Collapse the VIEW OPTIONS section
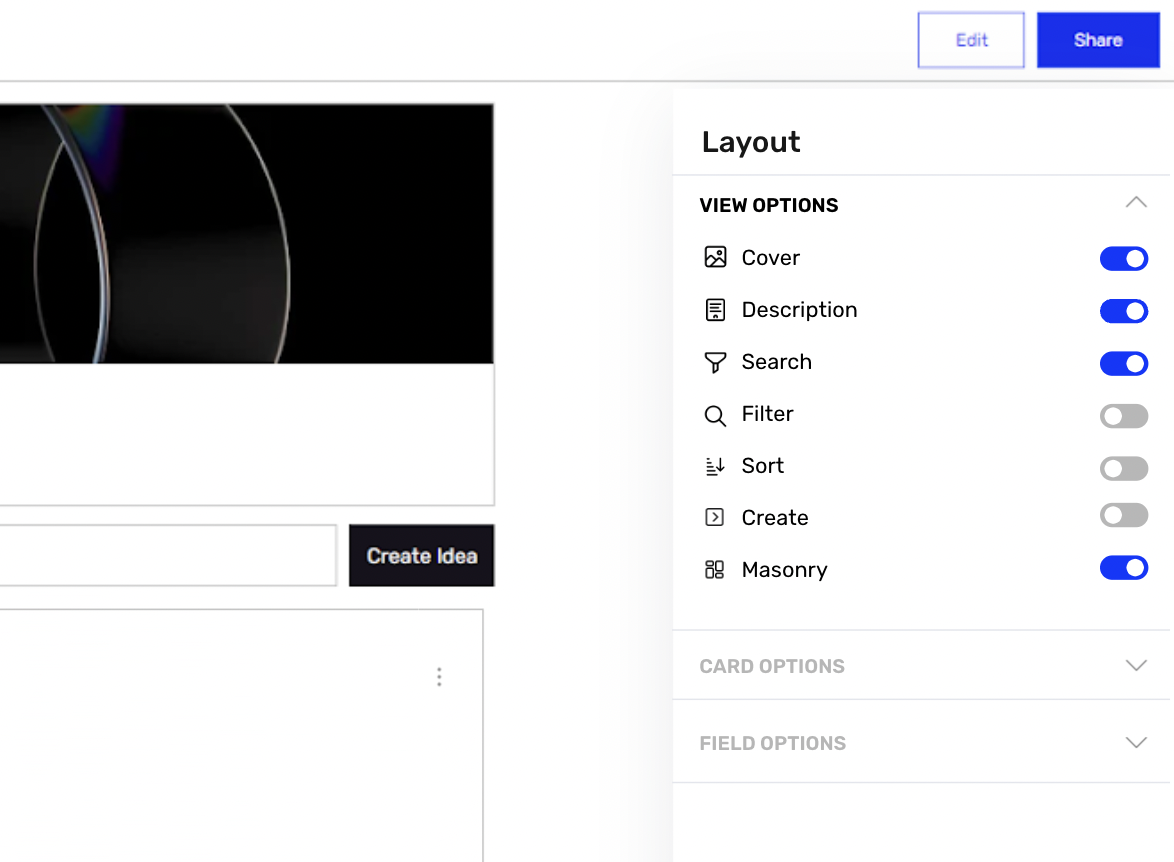Screen dimensions: 1174x862 point(1136,202)
